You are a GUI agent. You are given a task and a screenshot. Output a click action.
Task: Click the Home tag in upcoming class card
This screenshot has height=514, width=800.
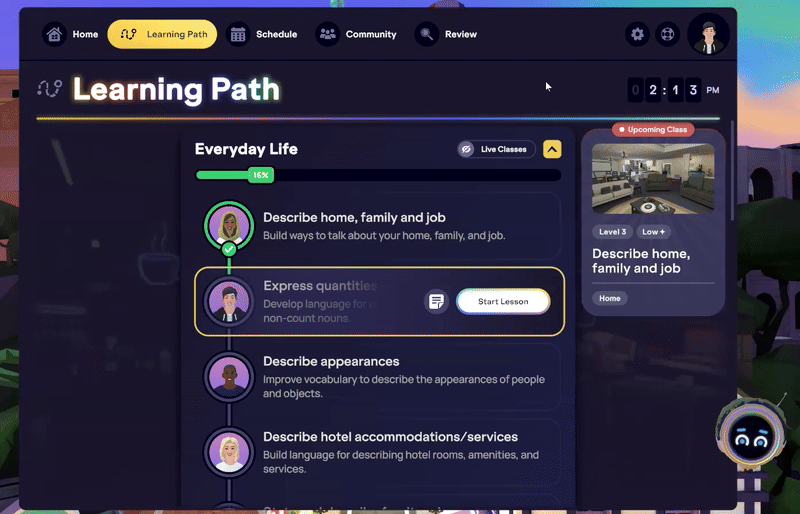(610, 298)
